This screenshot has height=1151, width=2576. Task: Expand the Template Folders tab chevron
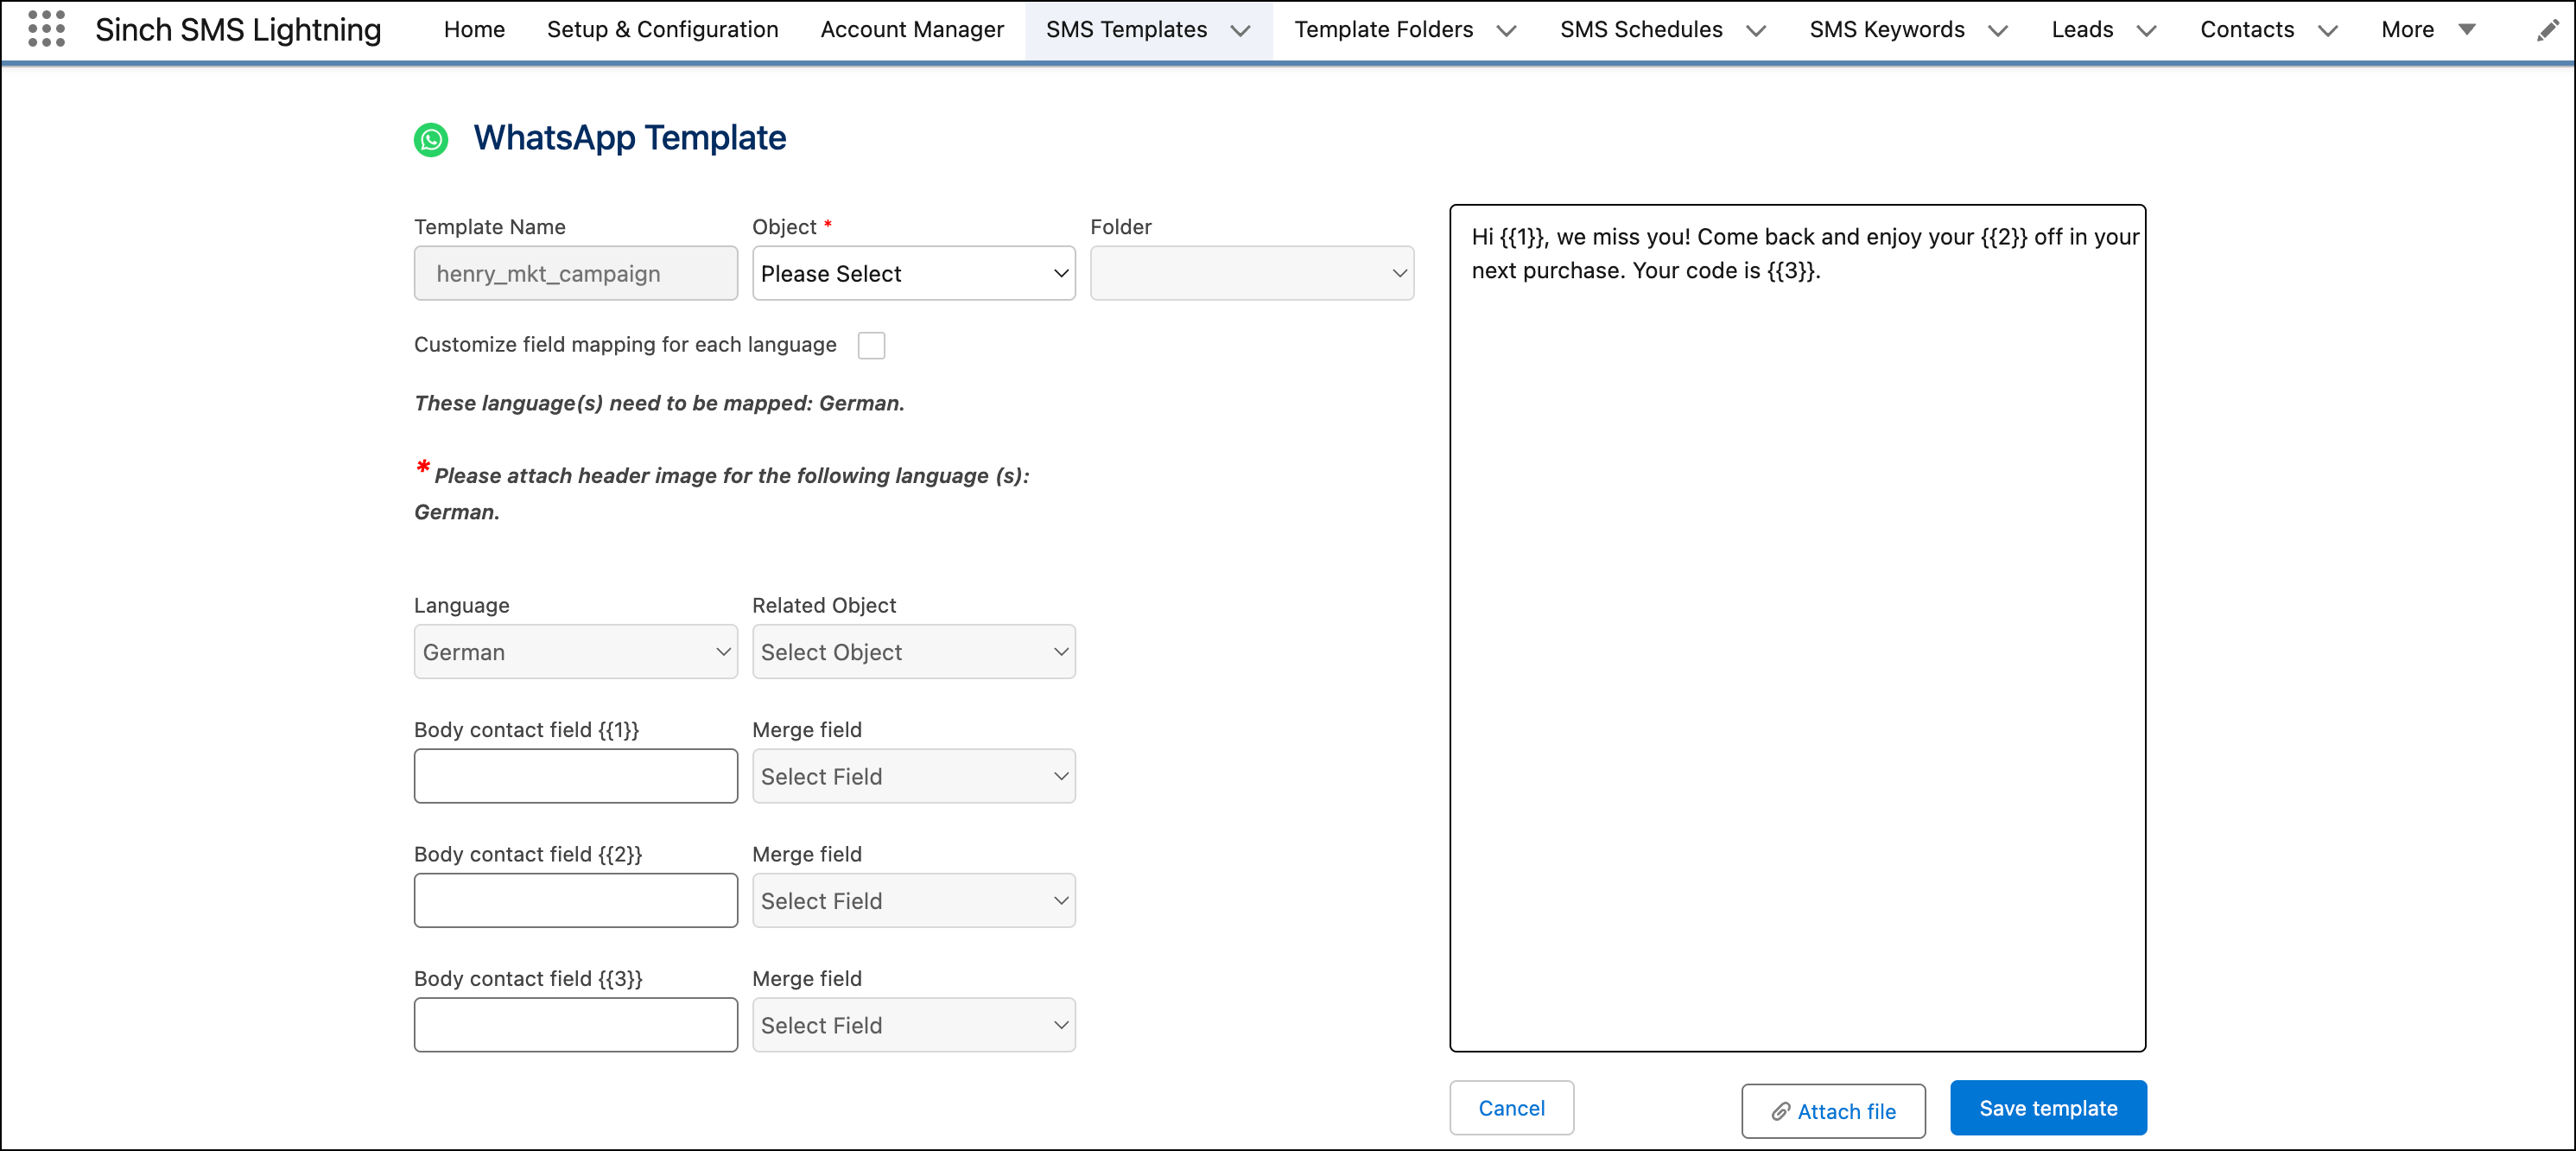(1506, 31)
